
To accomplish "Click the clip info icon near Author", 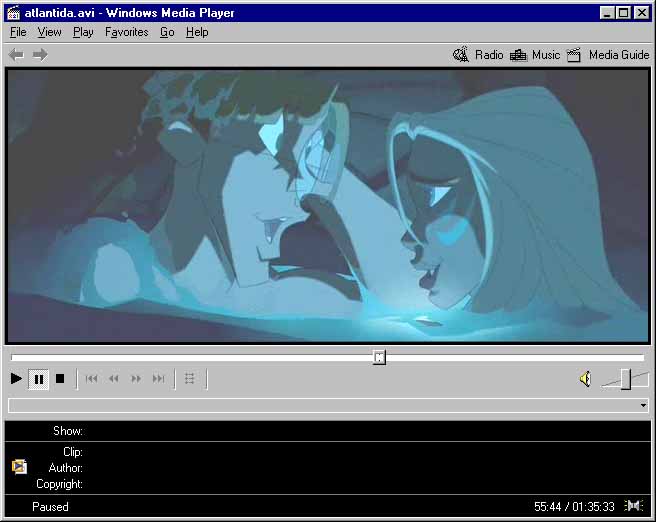I will (19, 467).
